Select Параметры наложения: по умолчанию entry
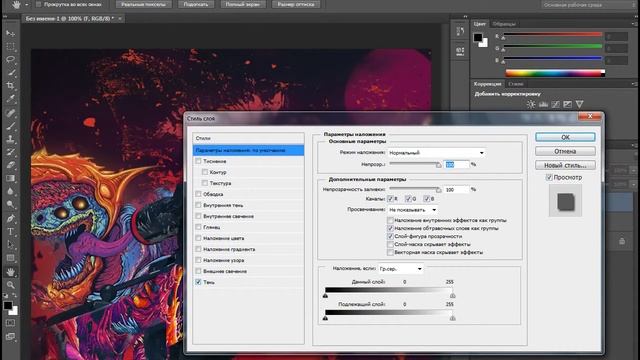640x360 pixels. click(249, 150)
